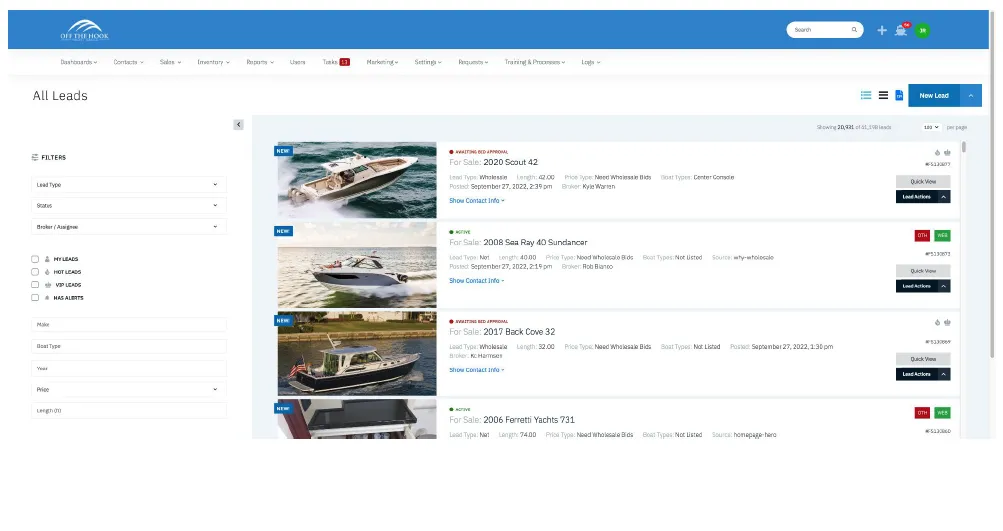Click the red OTH badge on 2008 Sea Ray
1003x531 pixels.
[x=922, y=235]
